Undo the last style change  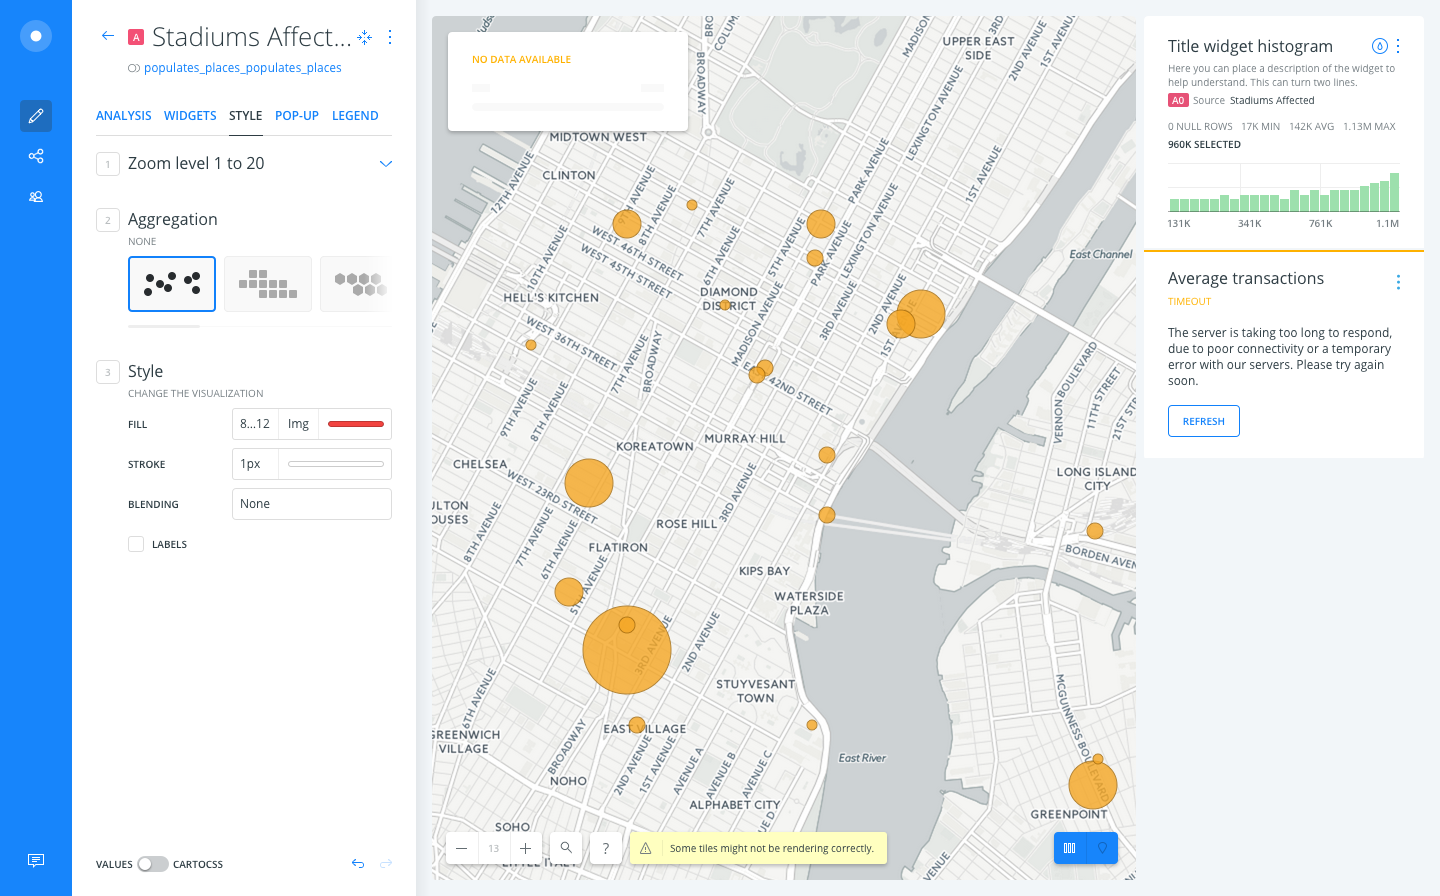(358, 864)
